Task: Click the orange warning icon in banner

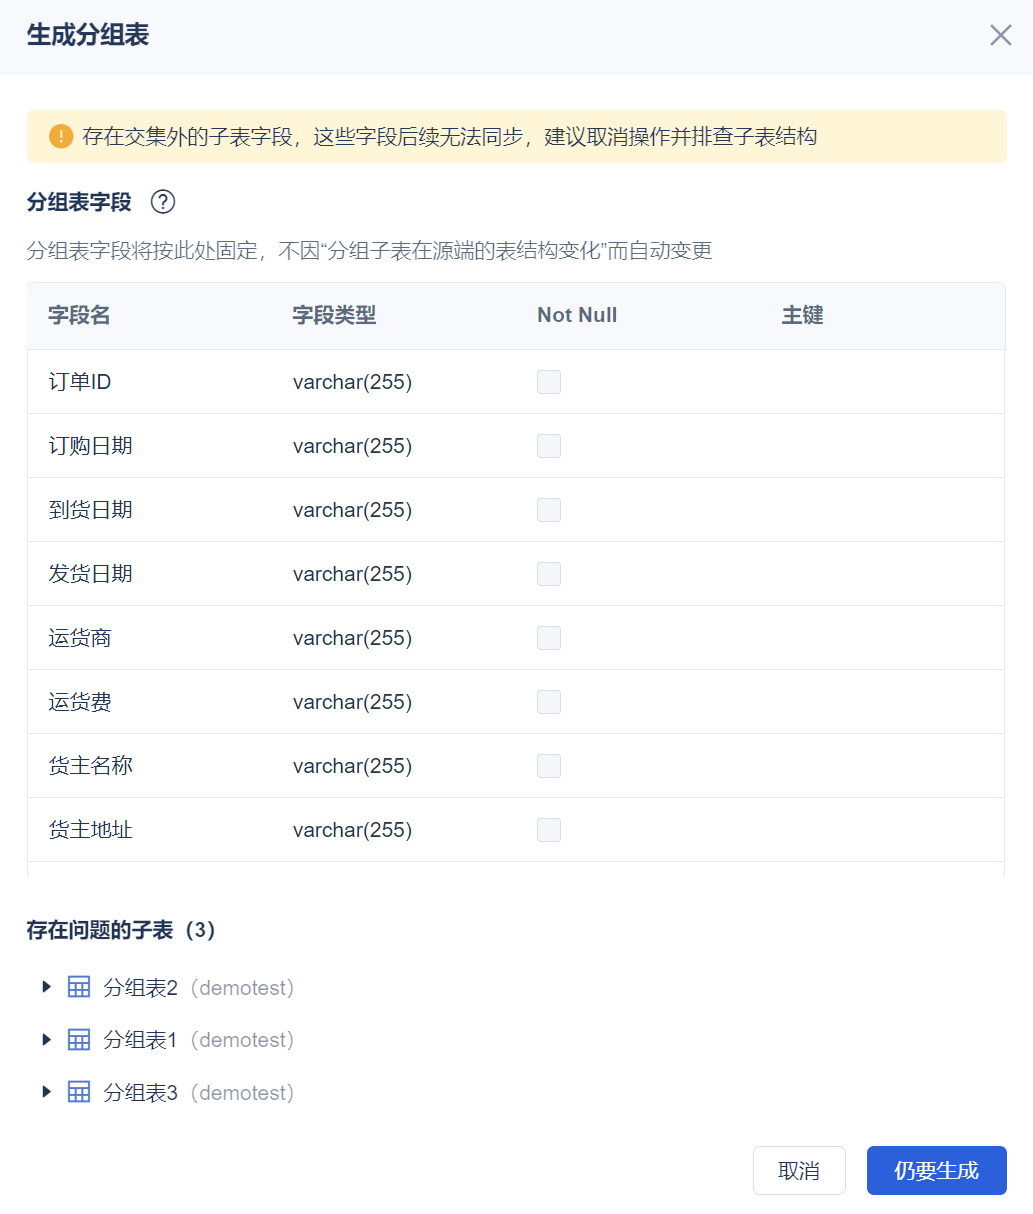Action: pos(61,136)
